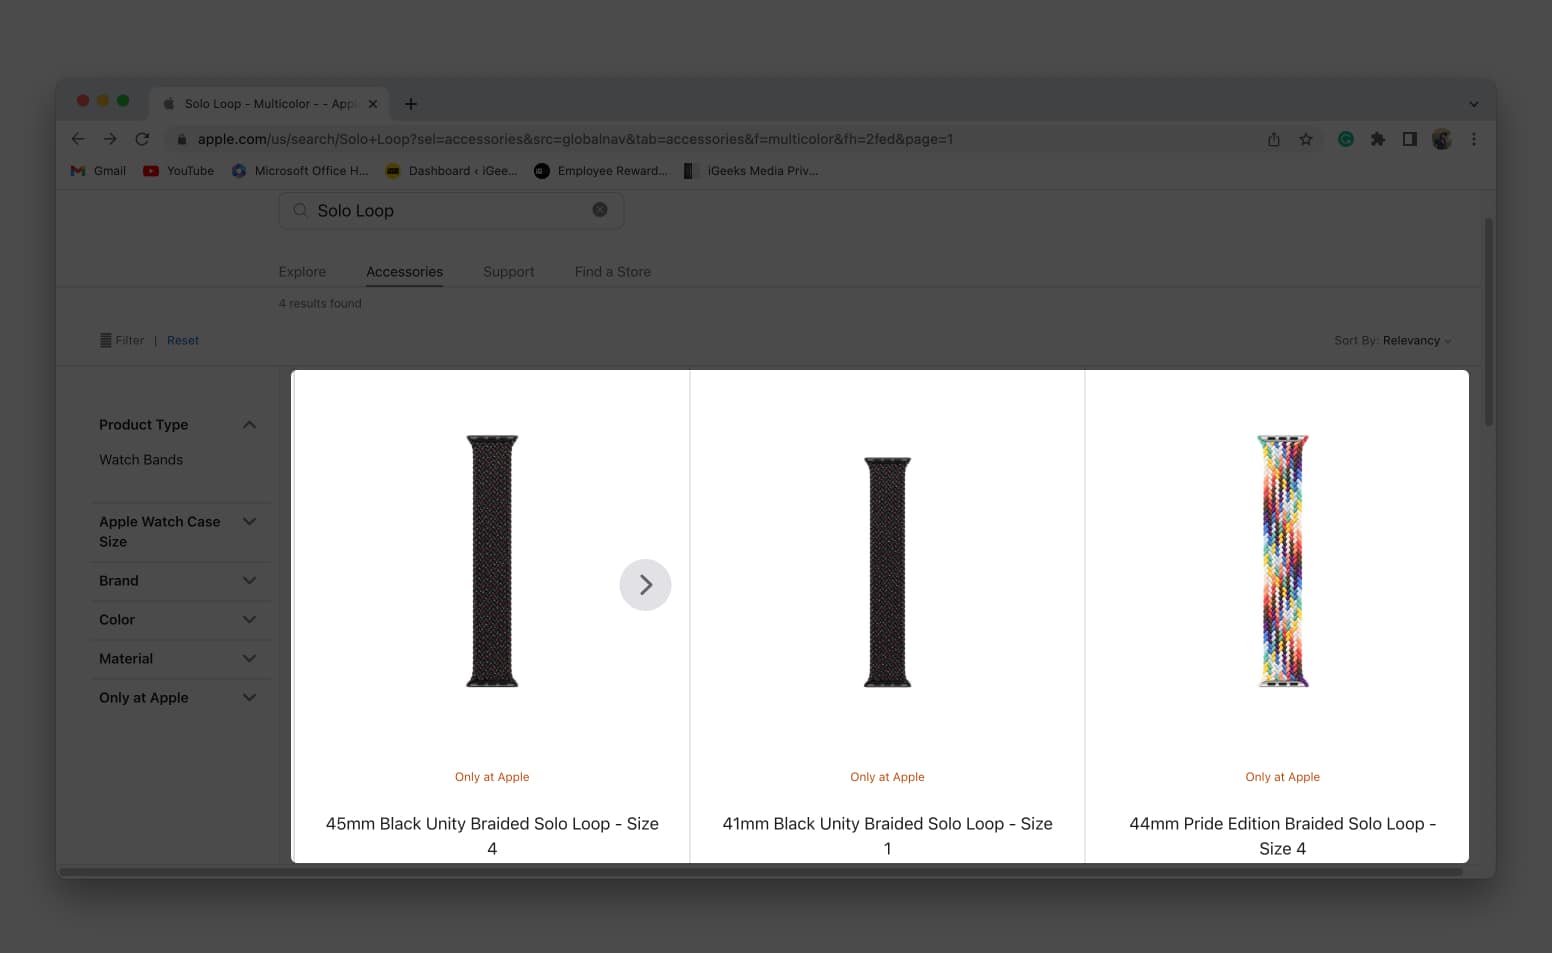This screenshot has height=953, width=1552.
Task: Clear the Solo Loop search text
Action: (600, 210)
